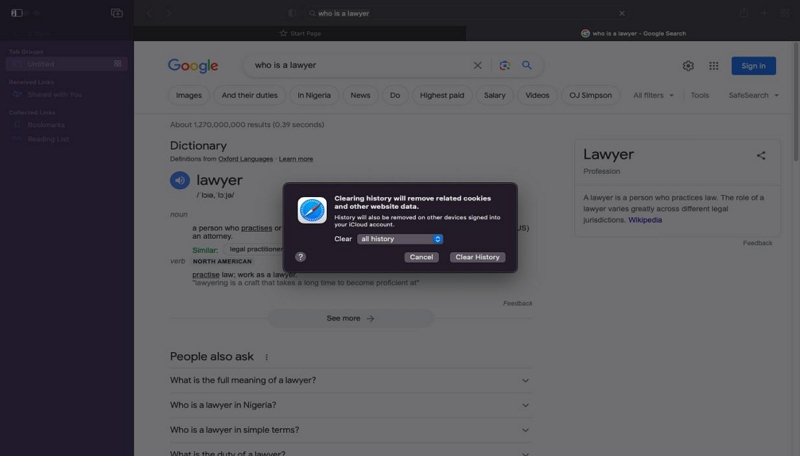Expand Who is a lawyer in Nigeria
Screen dimensions: 800x456
[351, 405]
